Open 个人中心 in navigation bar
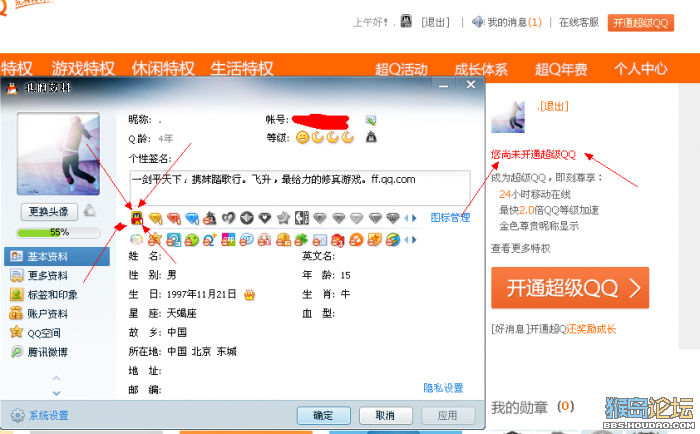700x434 pixels. 641,69
